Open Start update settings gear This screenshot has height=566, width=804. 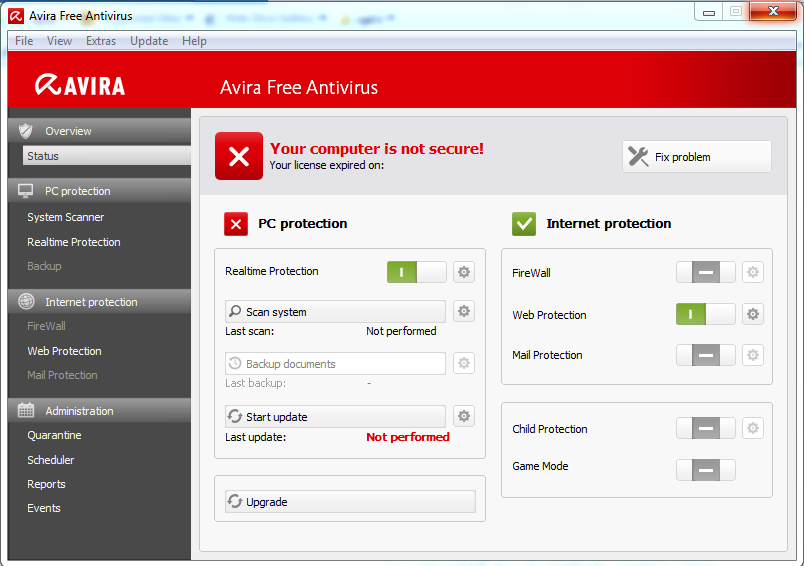(464, 416)
